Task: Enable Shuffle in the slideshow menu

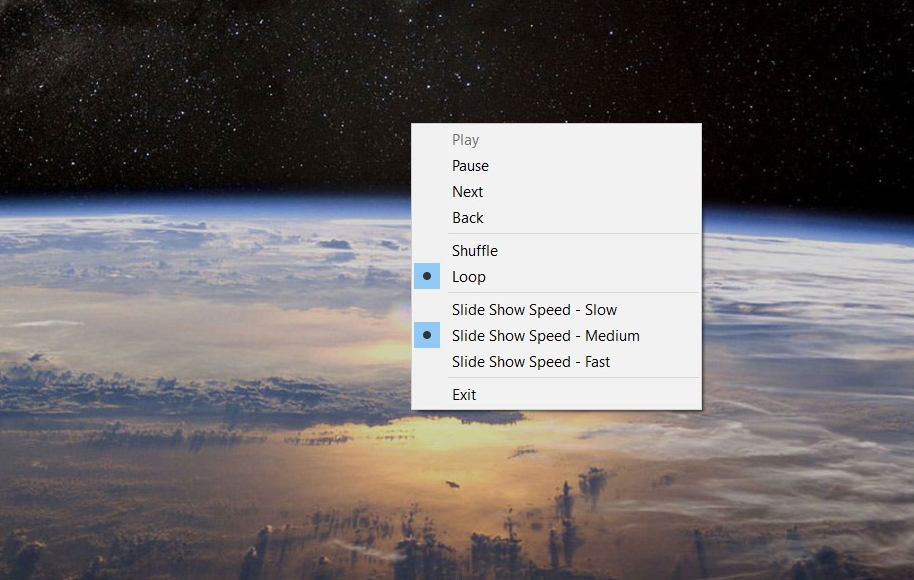Action: [x=556, y=251]
